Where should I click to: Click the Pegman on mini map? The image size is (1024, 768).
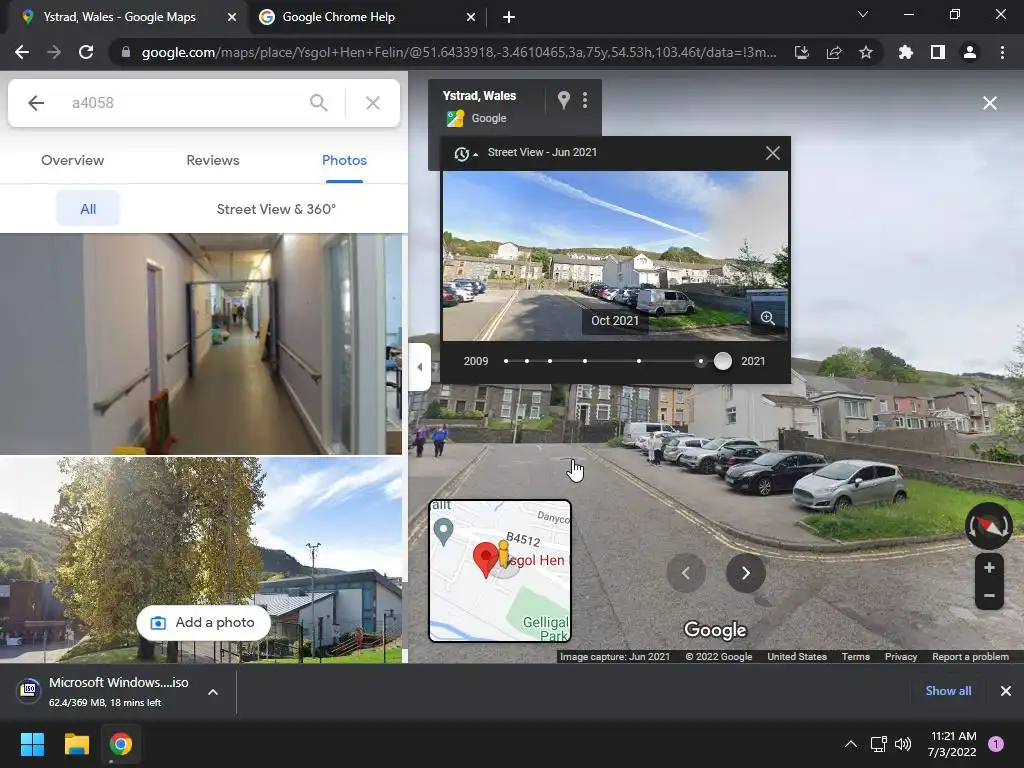503,555
